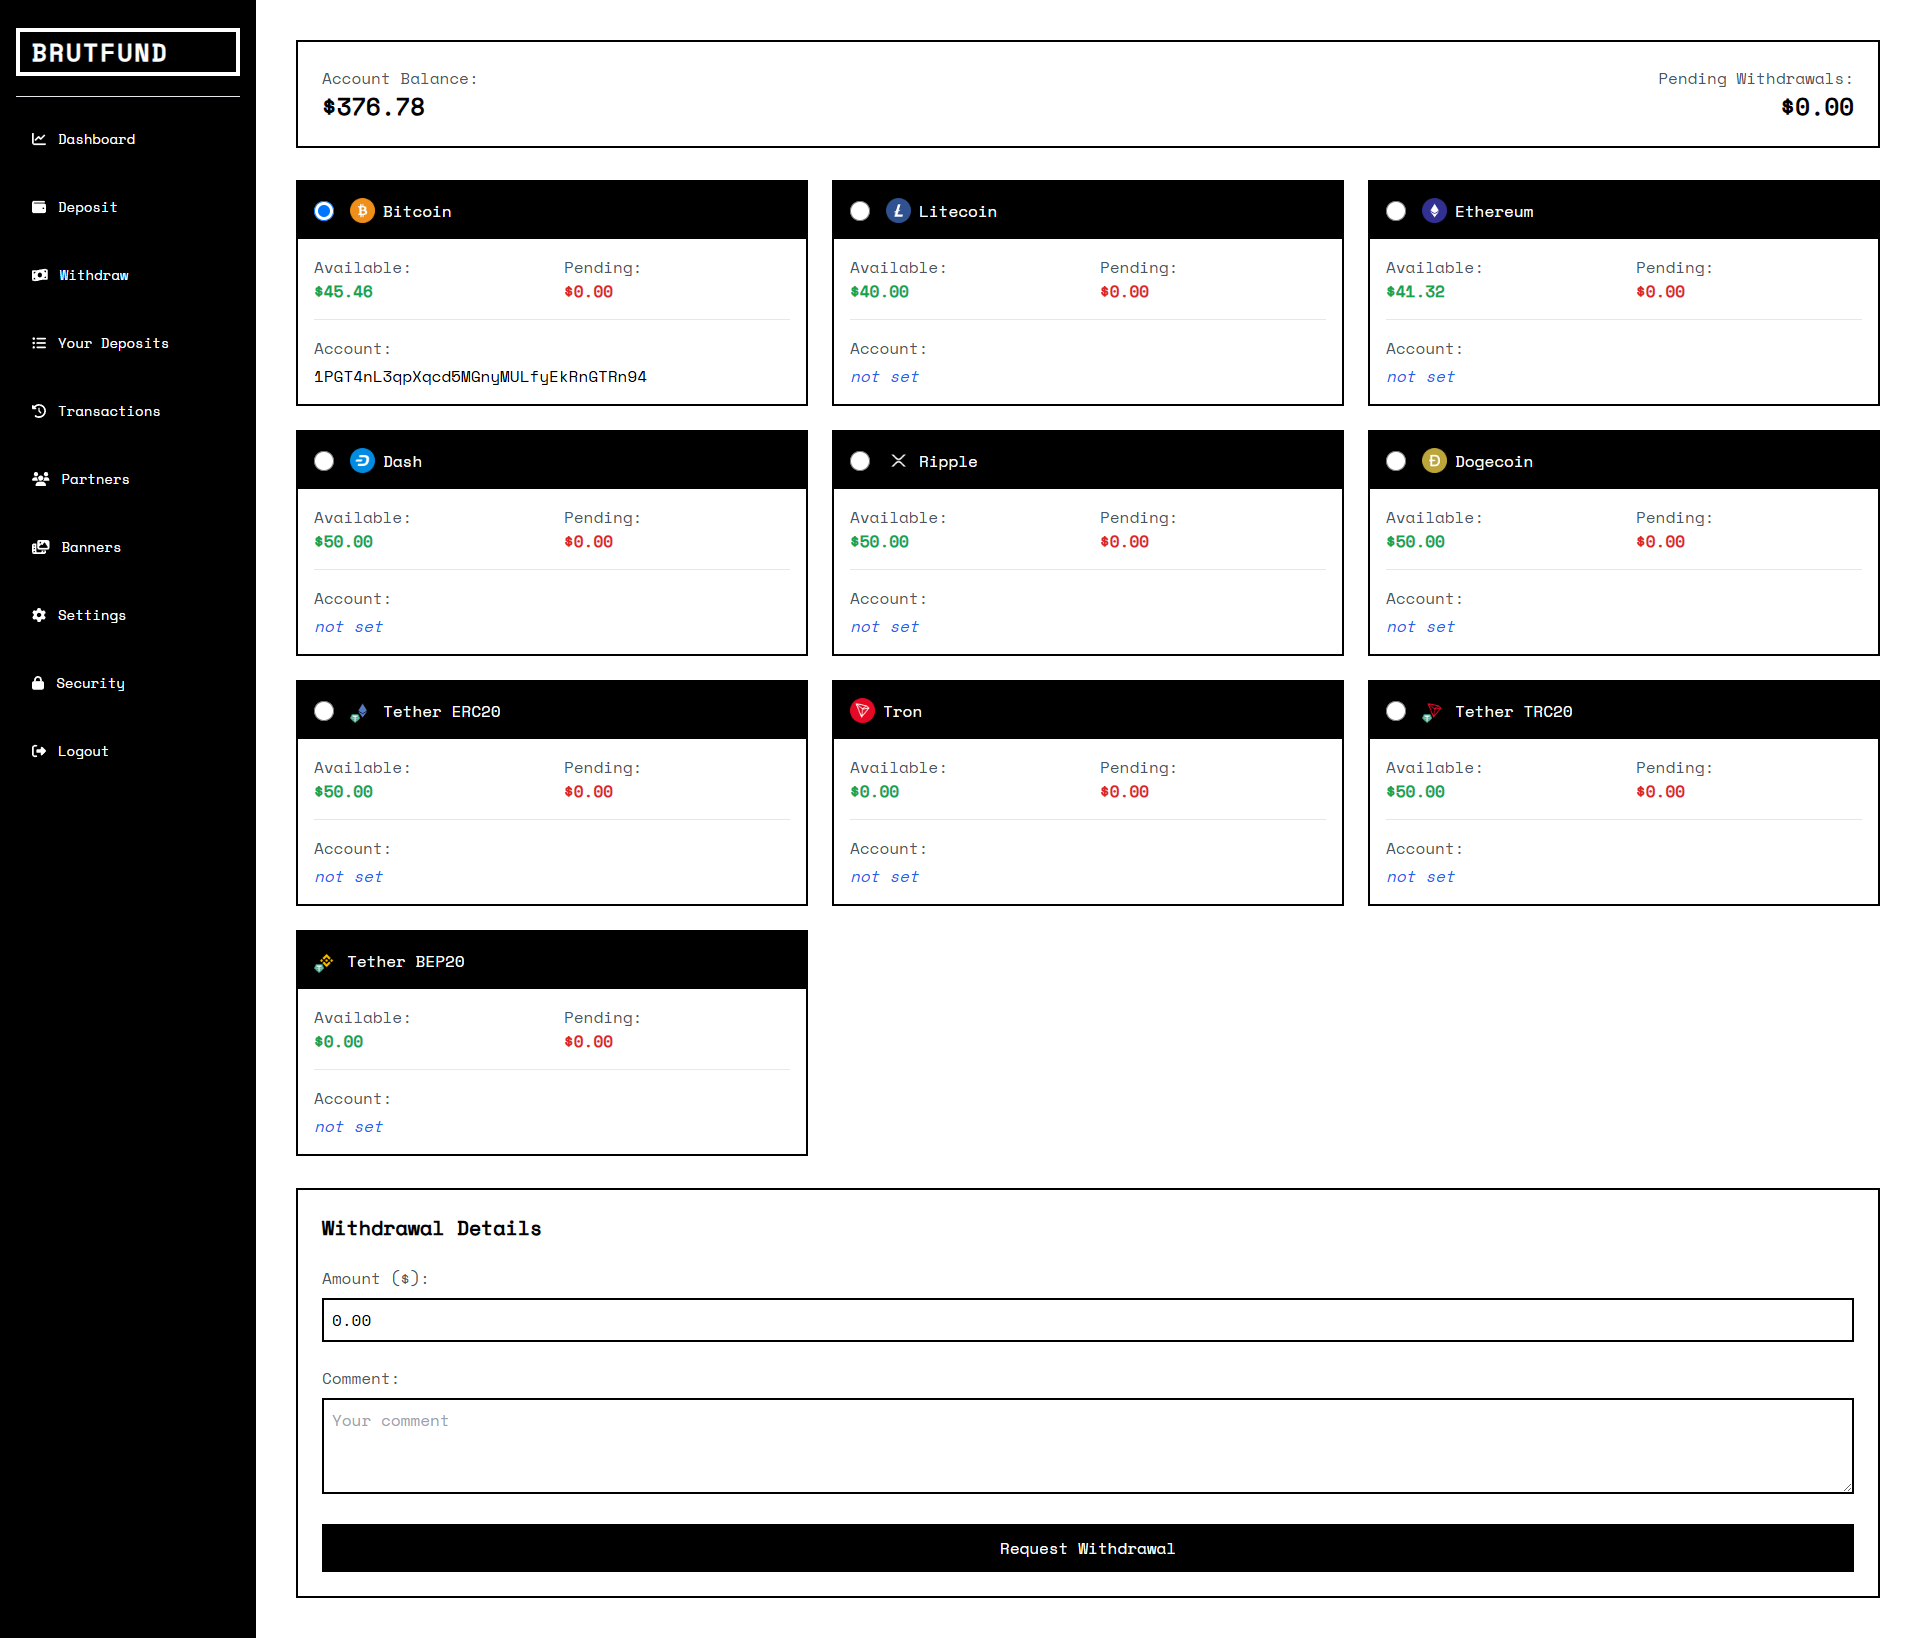The width and height of the screenshot is (1920, 1638).
Task: Select the Ethereum radio button
Action: 1396,211
